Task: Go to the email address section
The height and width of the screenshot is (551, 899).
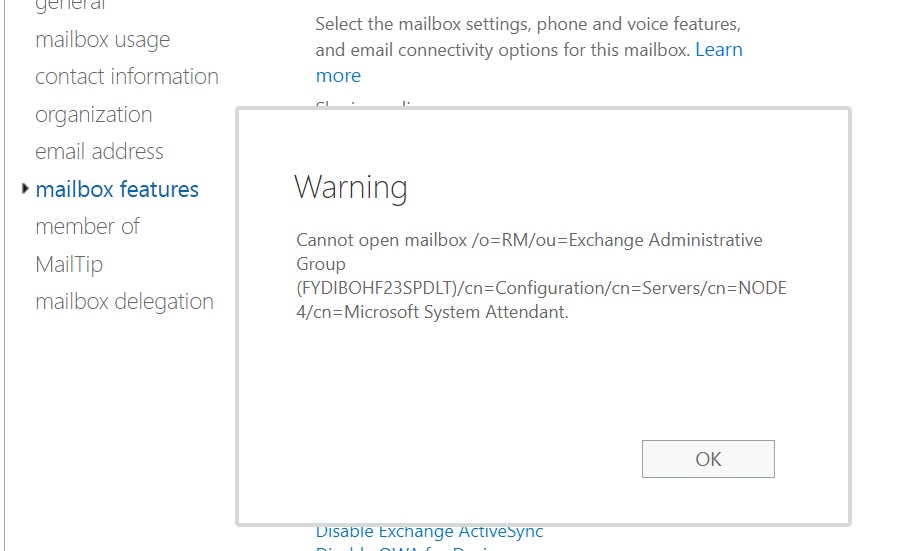Action: point(99,151)
